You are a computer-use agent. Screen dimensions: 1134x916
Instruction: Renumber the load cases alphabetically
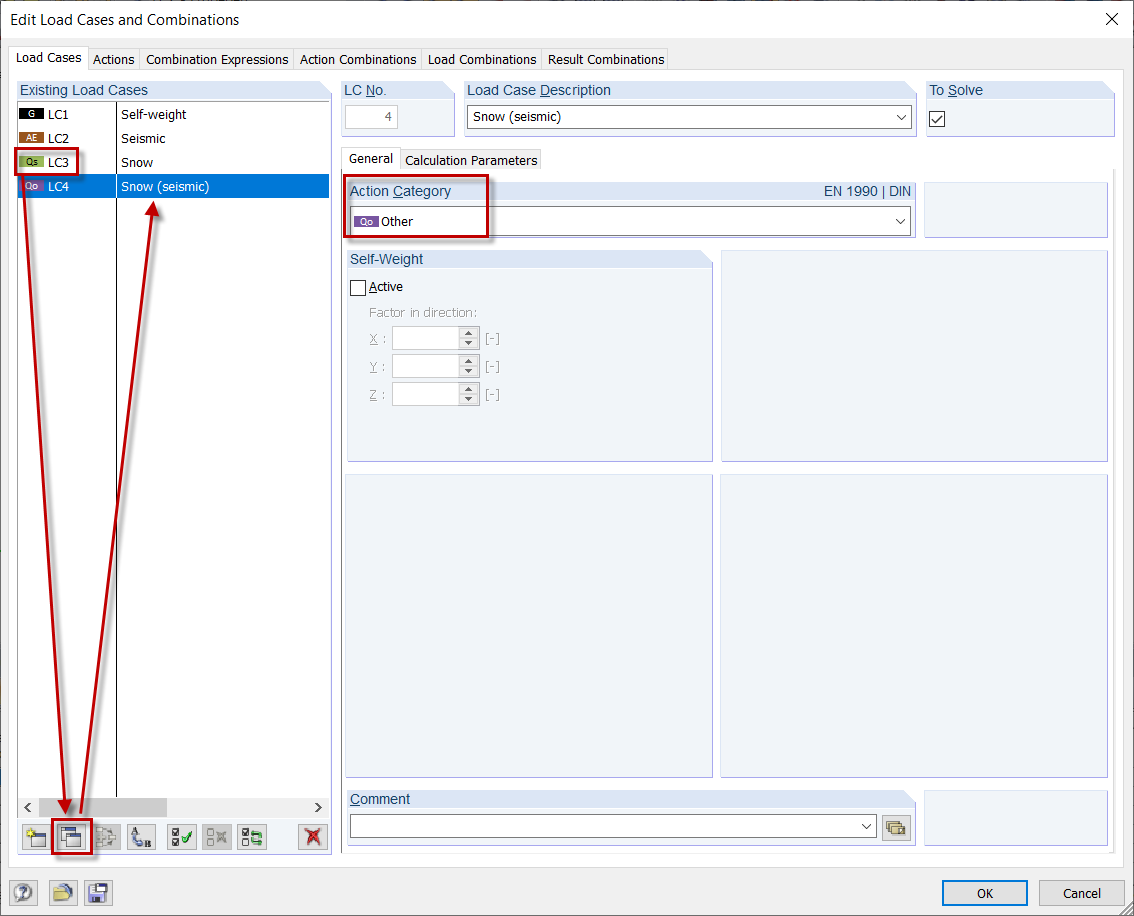coord(141,837)
